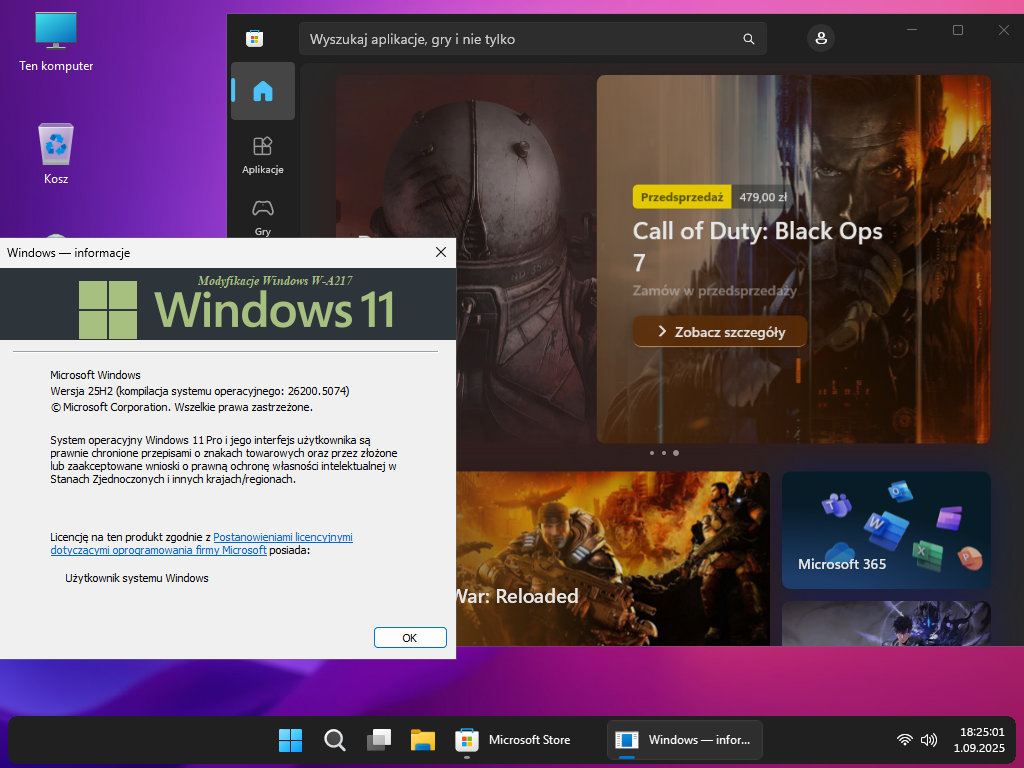Image resolution: width=1024 pixels, height=768 pixels.
Task: Open the Microsoft license terms link
Action: [x=282, y=537]
